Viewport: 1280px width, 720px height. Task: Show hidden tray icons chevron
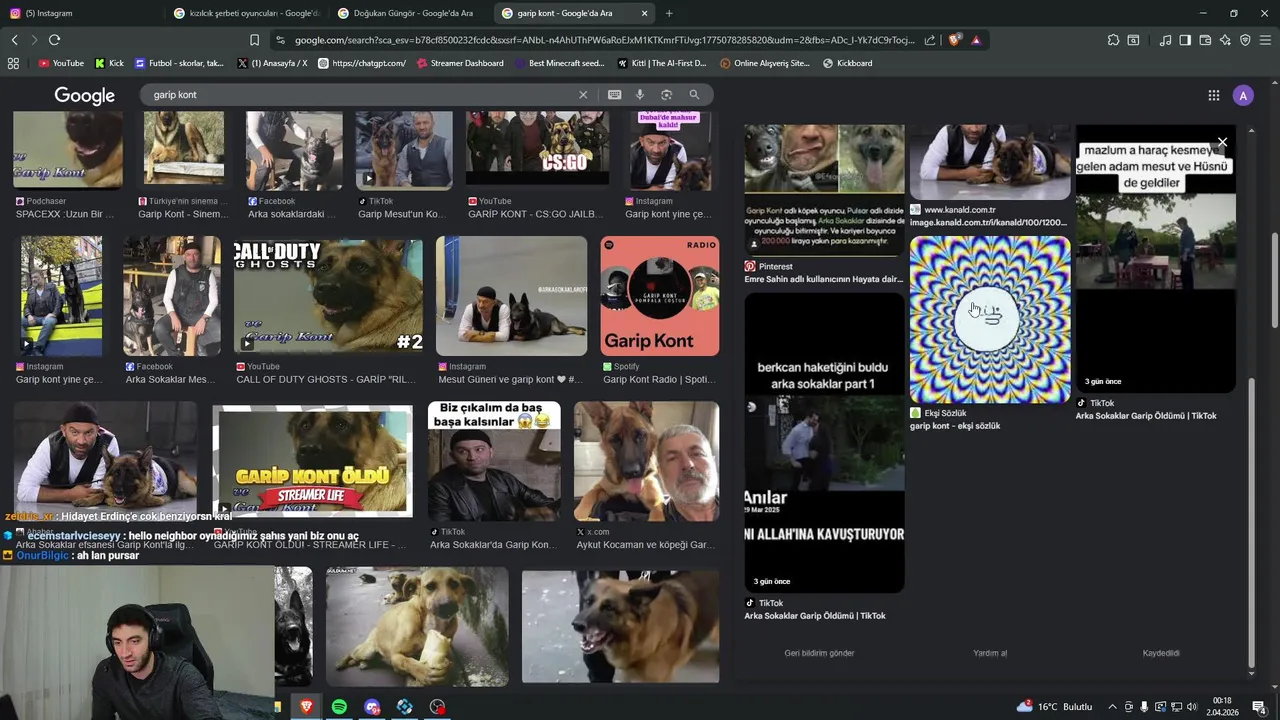pos(1111,707)
